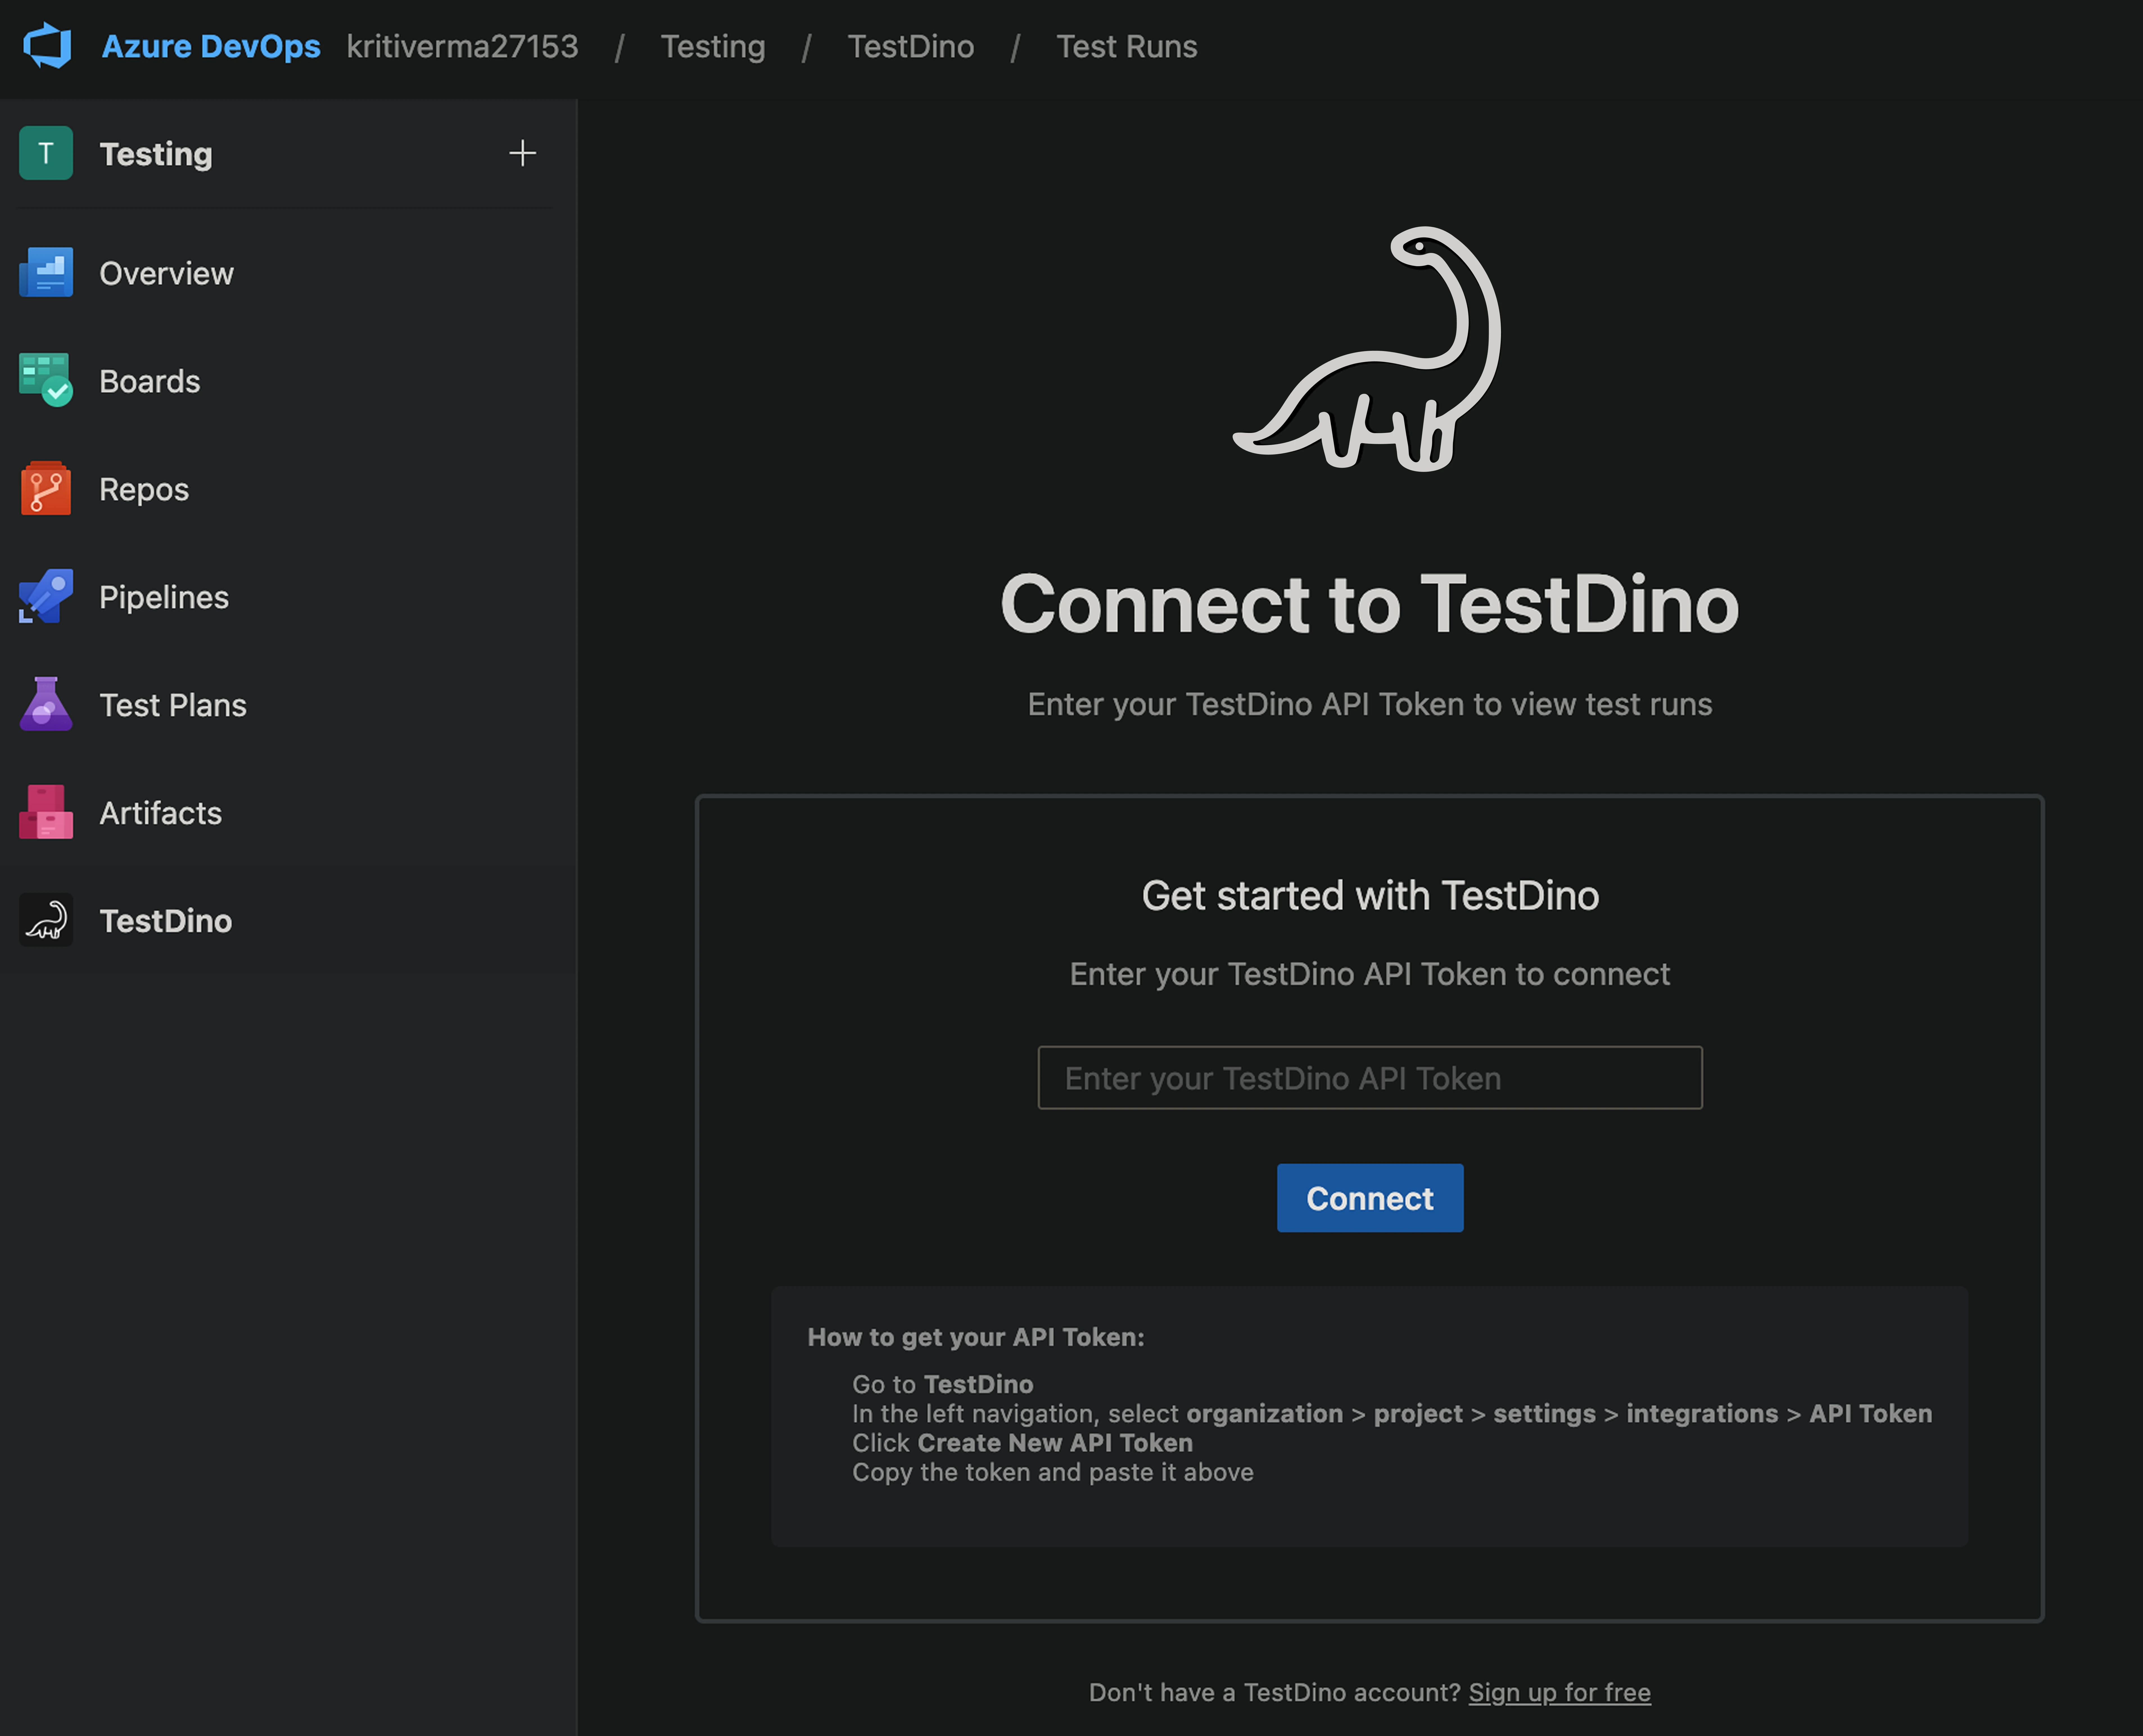Open the TestDino breadcrumb entry
This screenshot has width=2143, height=1736.
tap(910, 46)
